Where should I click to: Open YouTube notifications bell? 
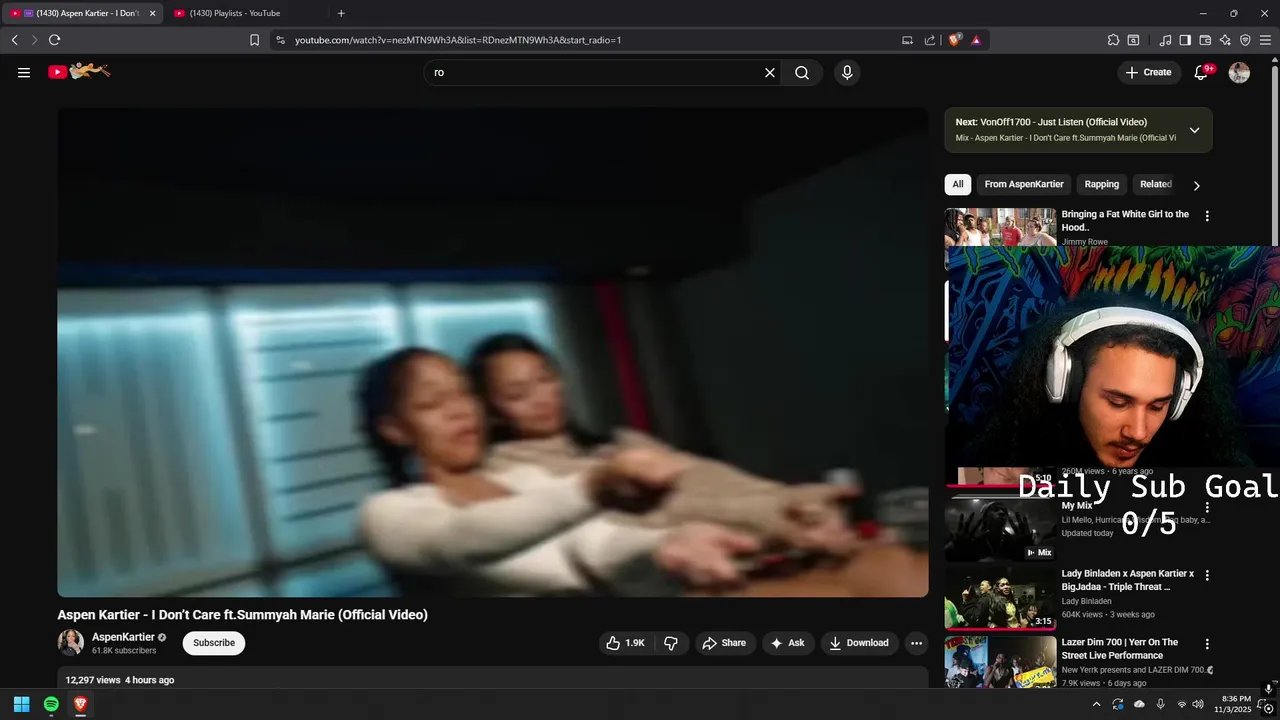coord(1202,72)
